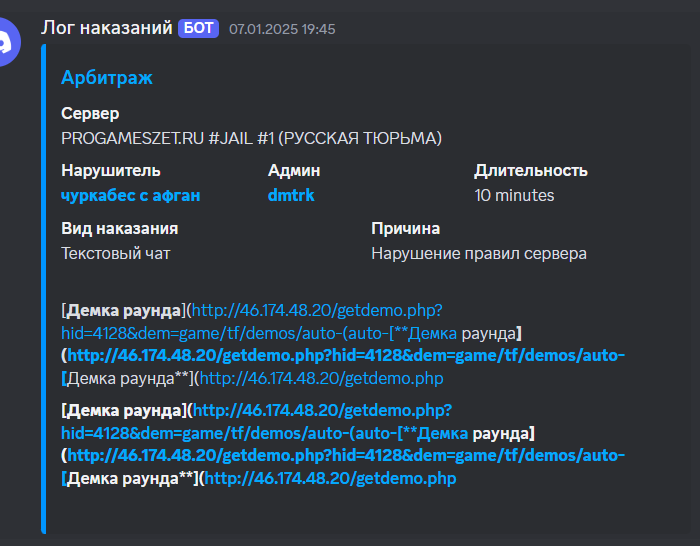Open the admin link 'dmtrk'
This screenshot has width=700, height=546.
(291, 195)
